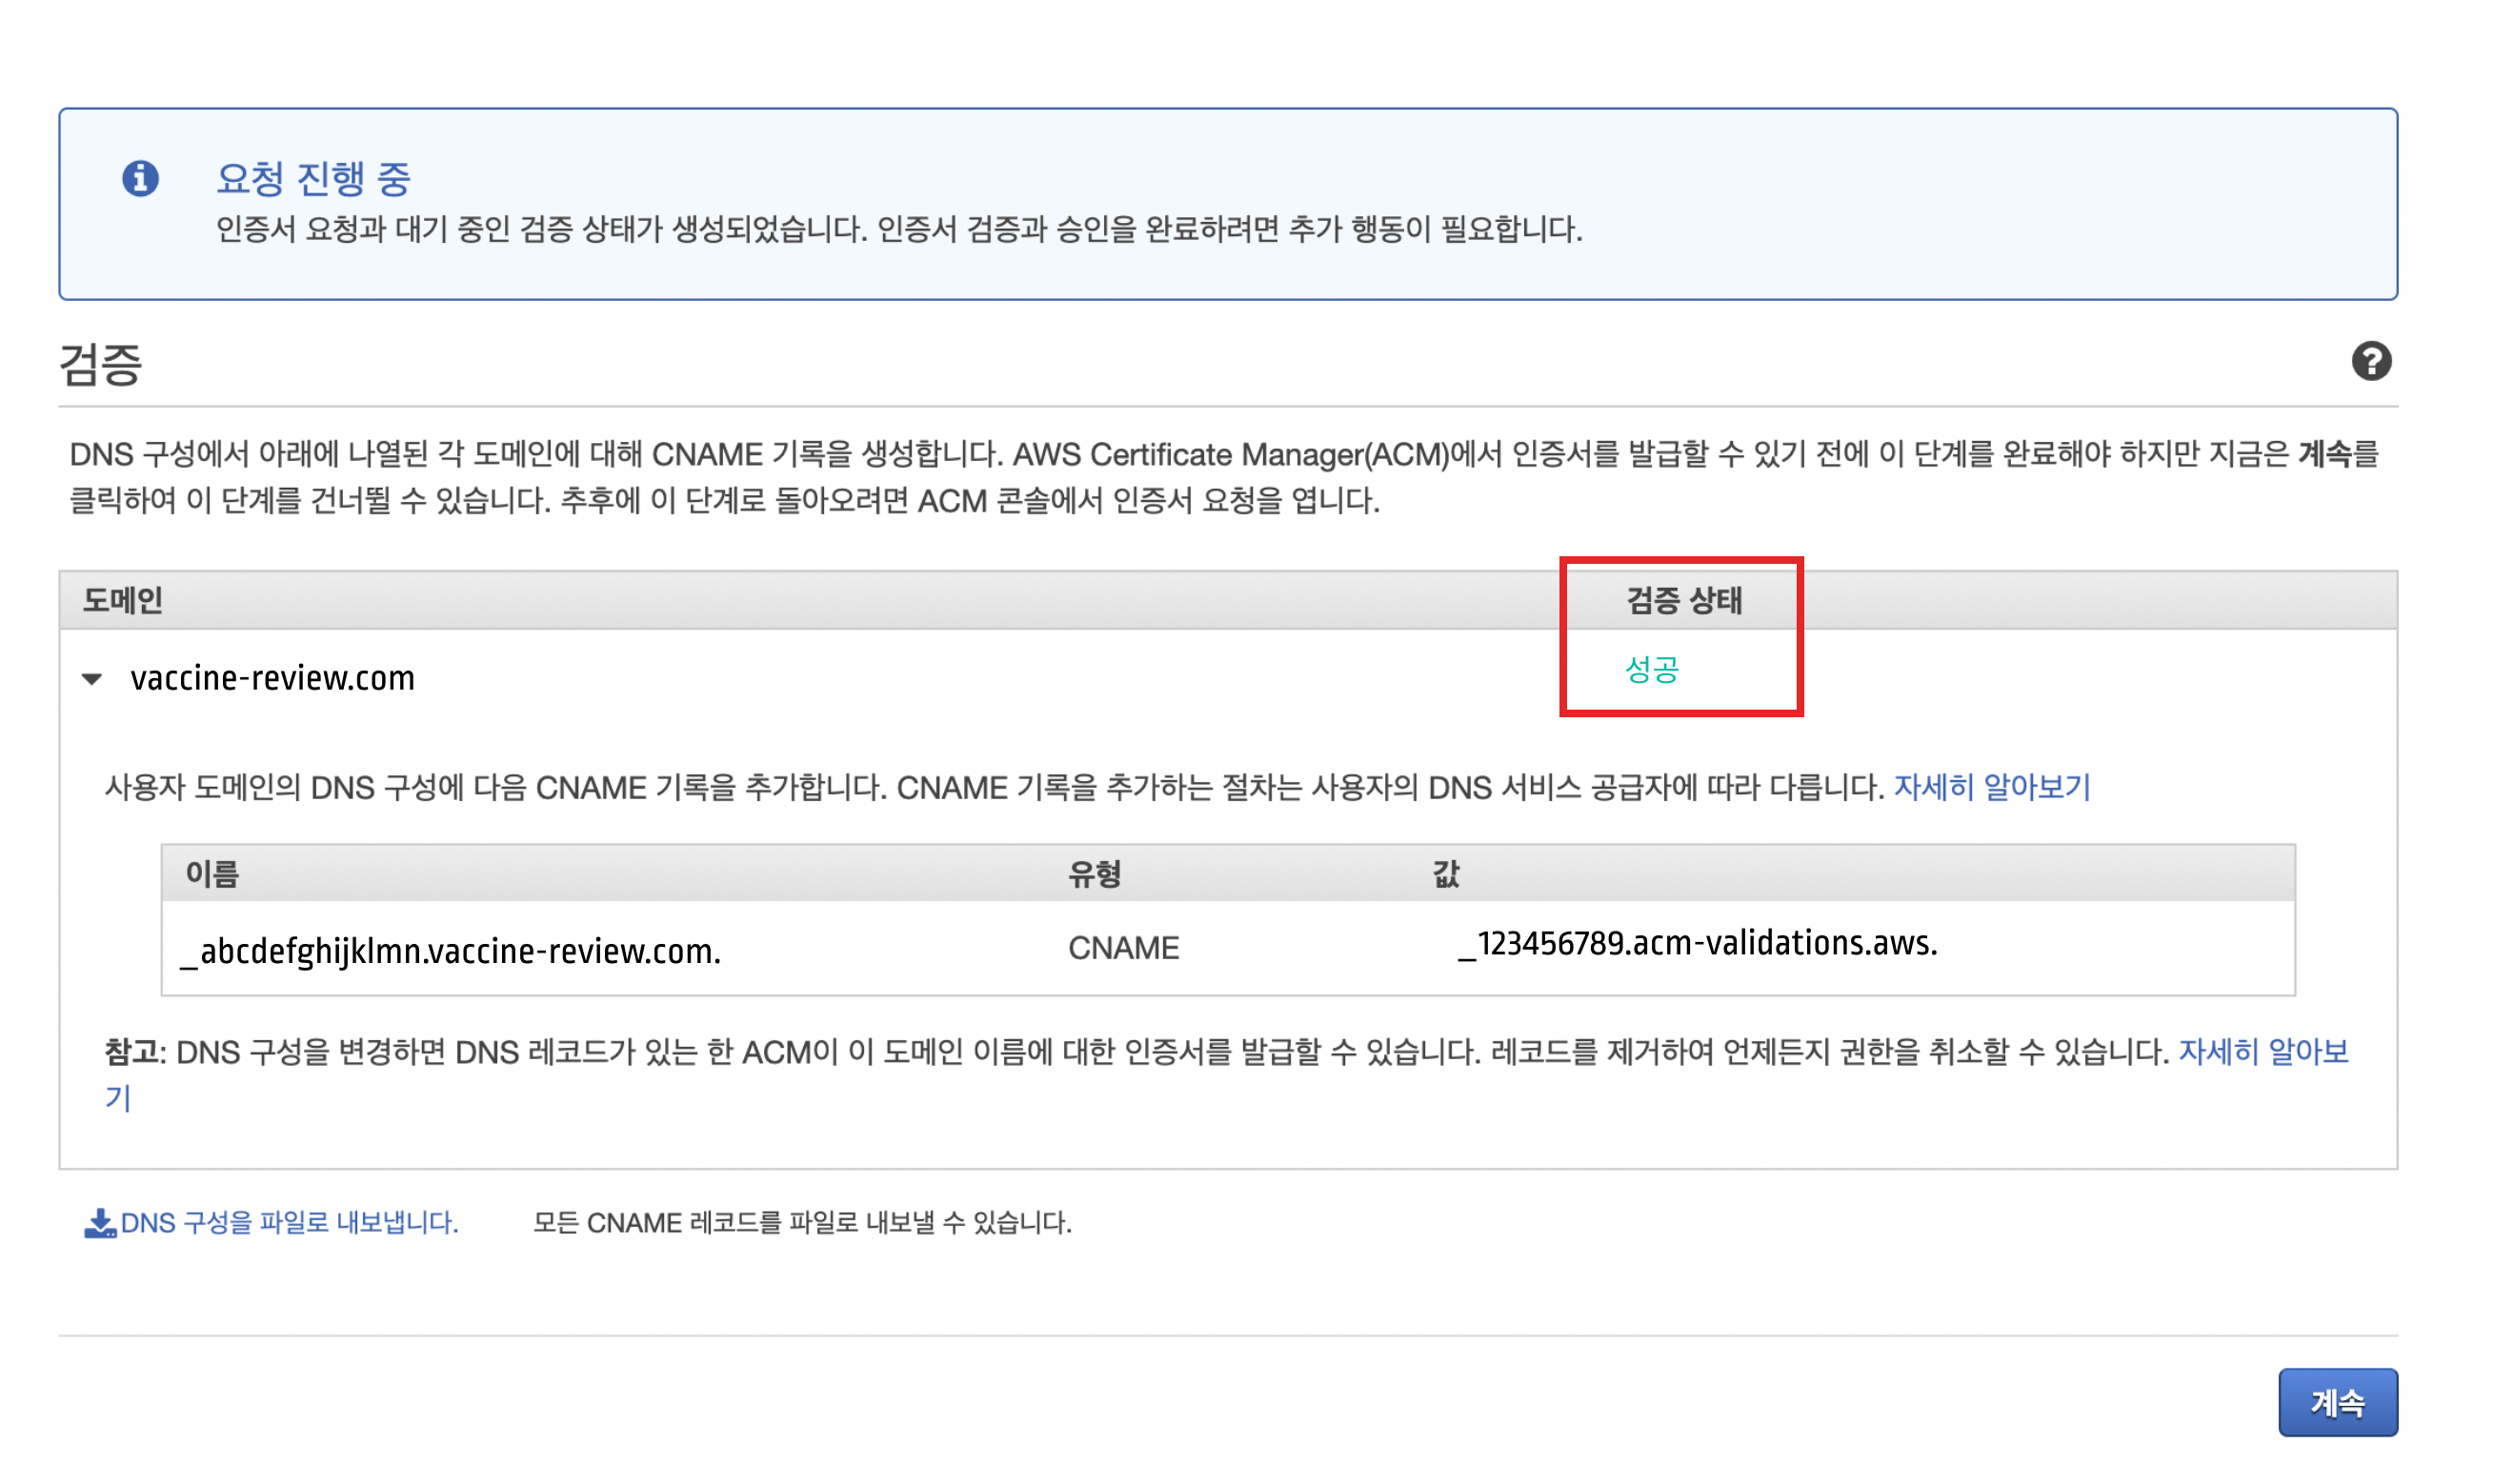This screenshot has width=2494, height=1484.
Task: Click the 요청 진행 중 banner title
Action: (x=313, y=179)
